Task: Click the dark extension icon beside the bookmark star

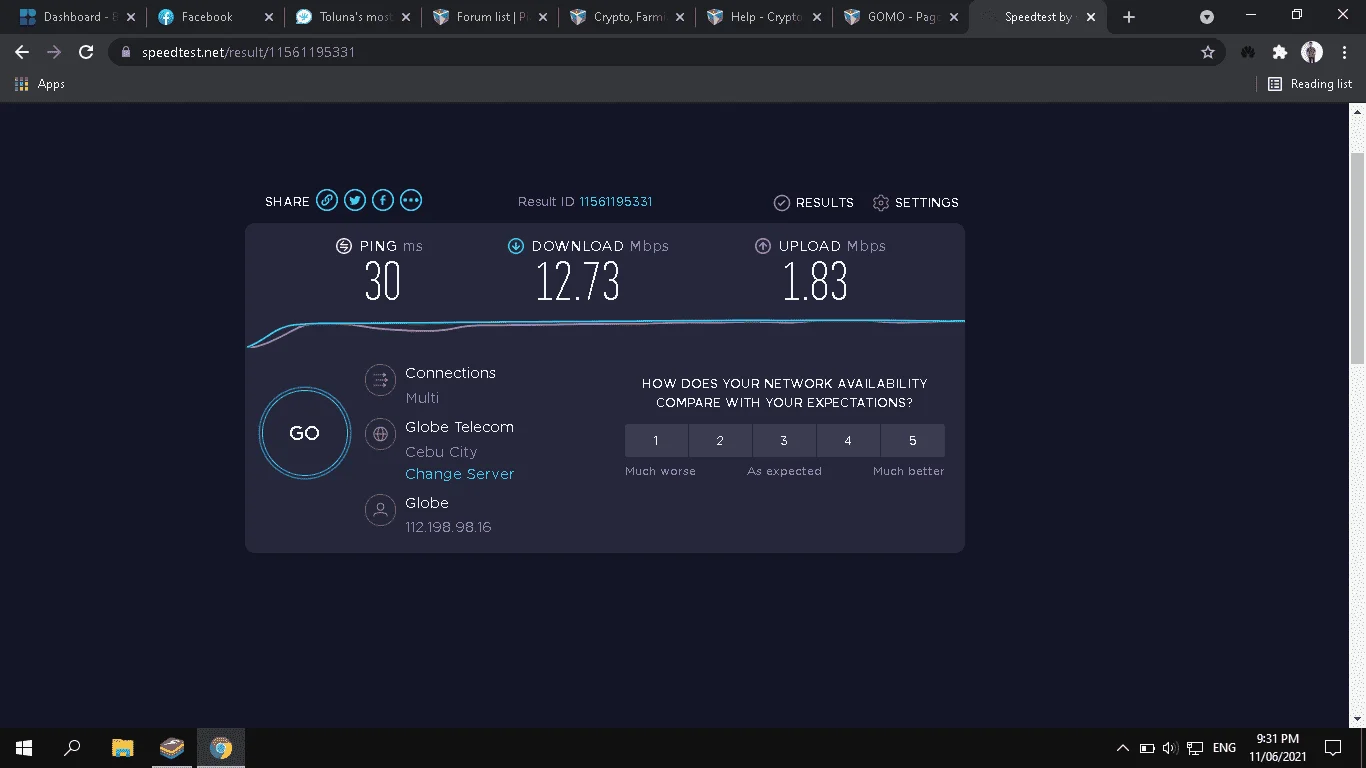Action: coord(1248,52)
